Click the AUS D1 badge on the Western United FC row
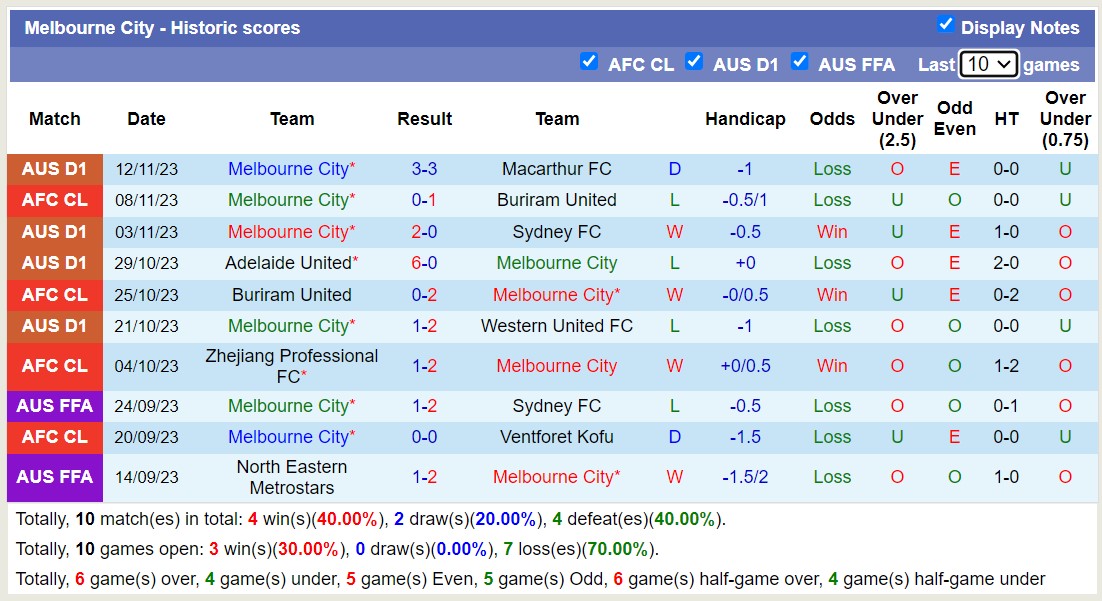Screen dimensions: 1102x601 (55, 325)
